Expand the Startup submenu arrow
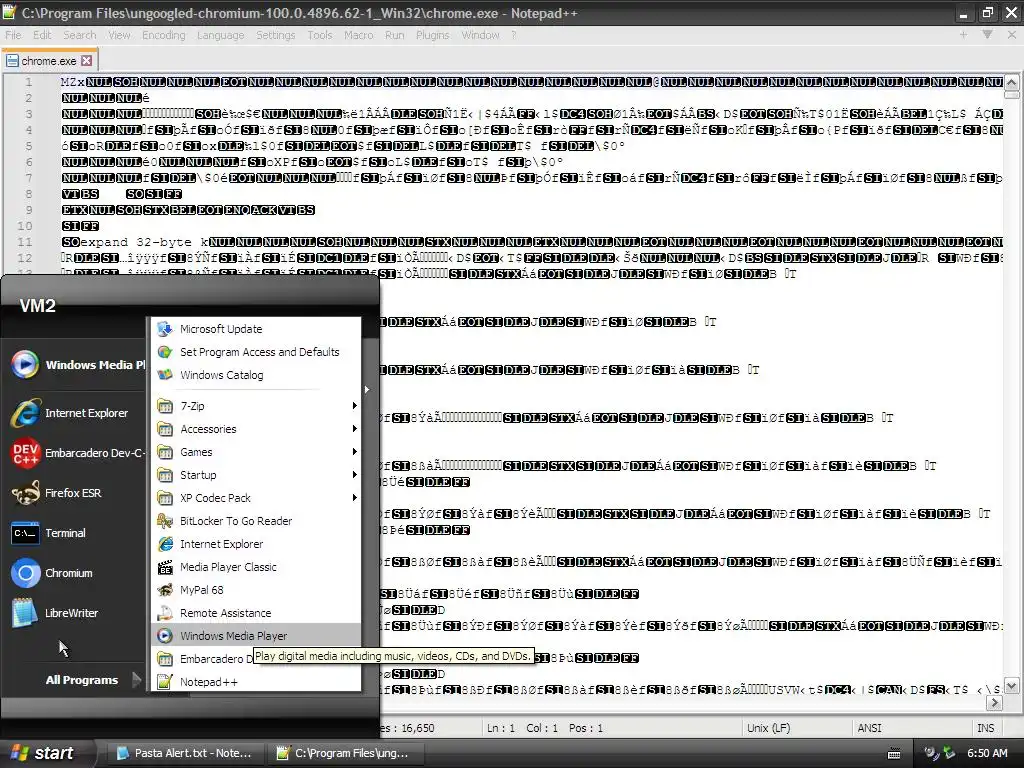Viewport: 1024px width, 768px height. click(355, 475)
